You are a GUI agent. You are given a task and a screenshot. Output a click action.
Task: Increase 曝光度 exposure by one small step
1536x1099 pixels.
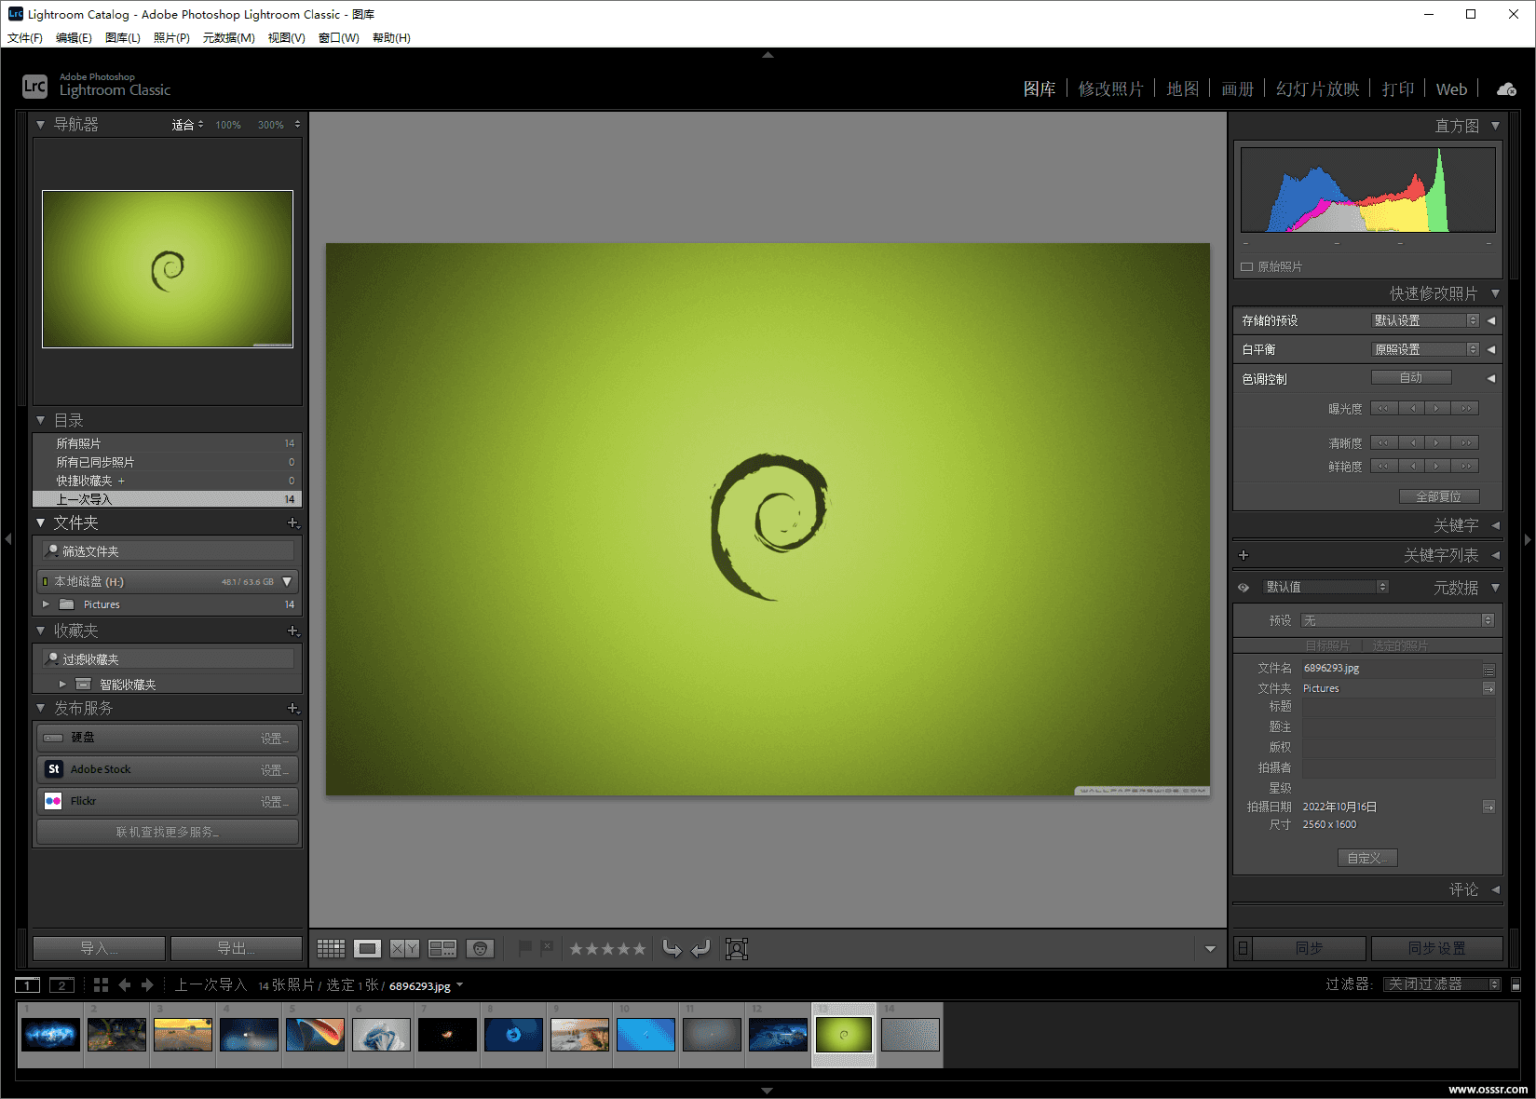tap(1437, 408)
